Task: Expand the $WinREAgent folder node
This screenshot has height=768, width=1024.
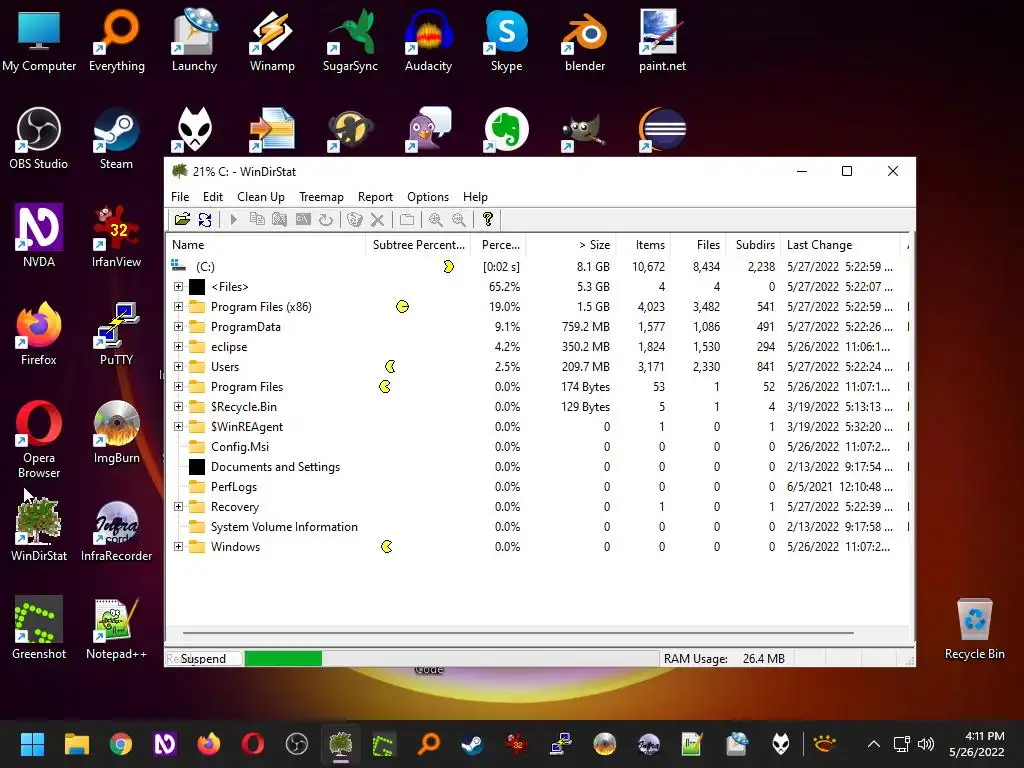Action: coord(178,426)
